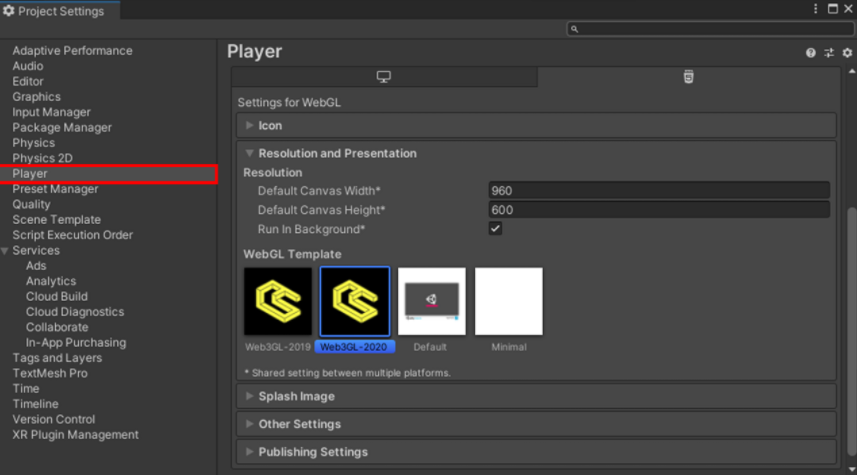857x475 pixels.
Task: Open Input Manager settings
Action: tap(51, 112)
